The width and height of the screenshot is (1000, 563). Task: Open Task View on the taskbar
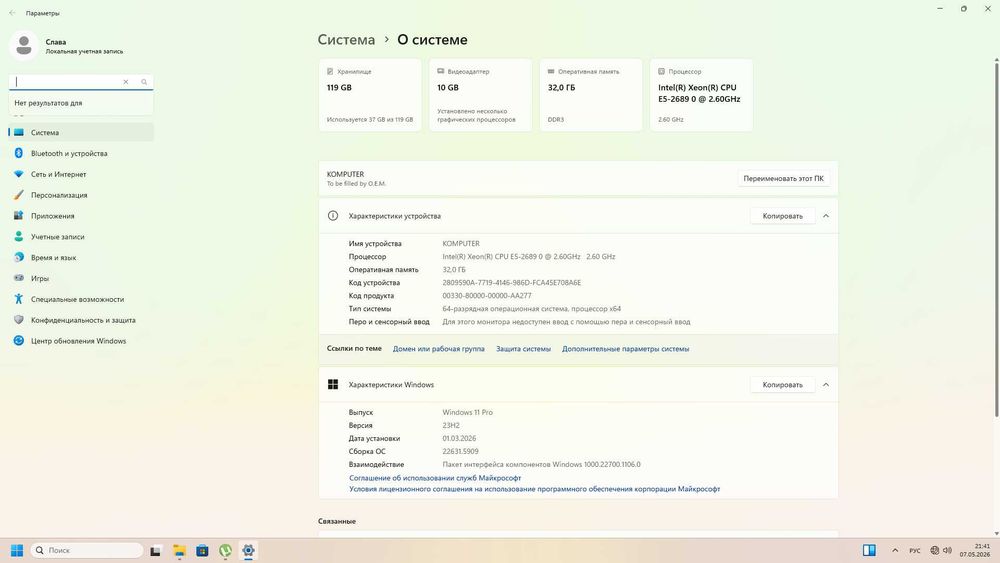(156, 551)
